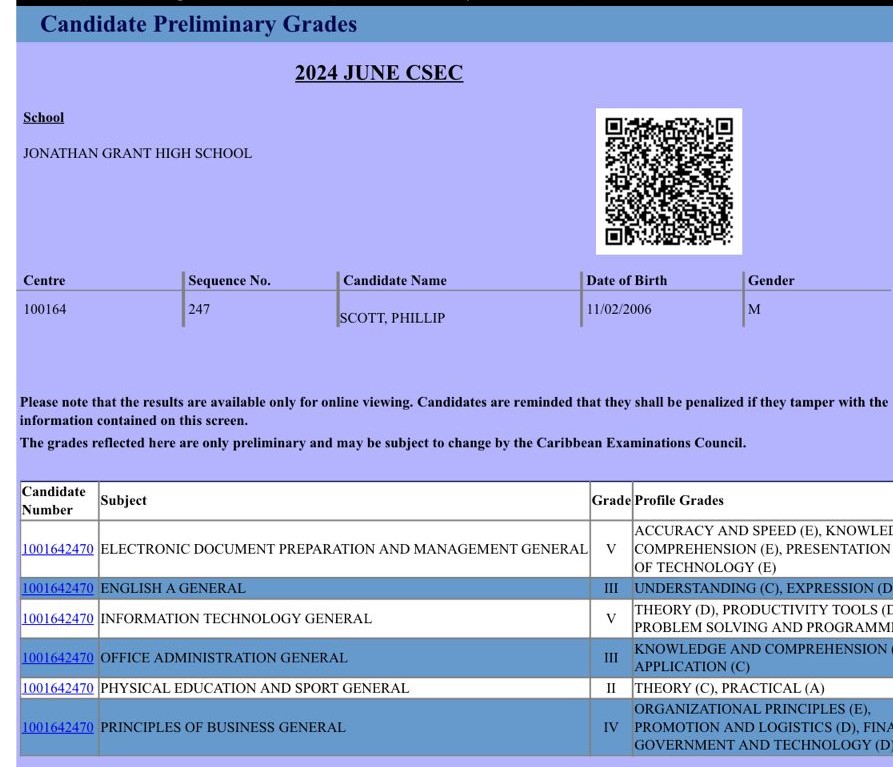Click grade II for Physical Education

point(611,688)
